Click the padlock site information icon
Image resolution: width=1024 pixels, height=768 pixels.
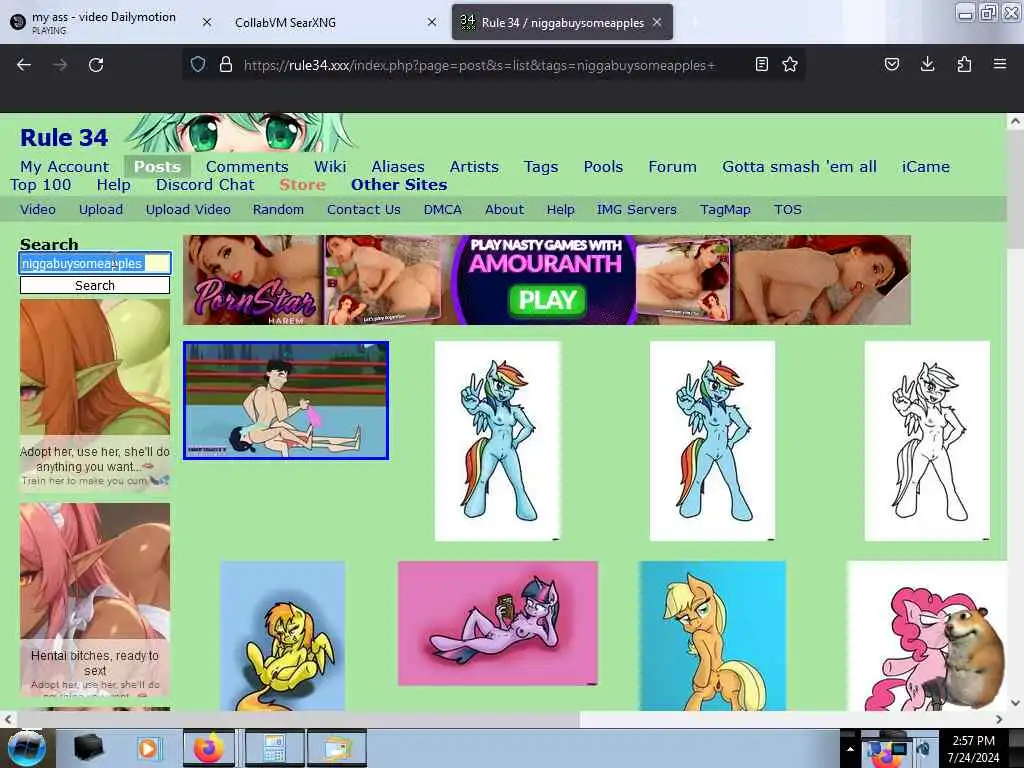tap(226, 64)
